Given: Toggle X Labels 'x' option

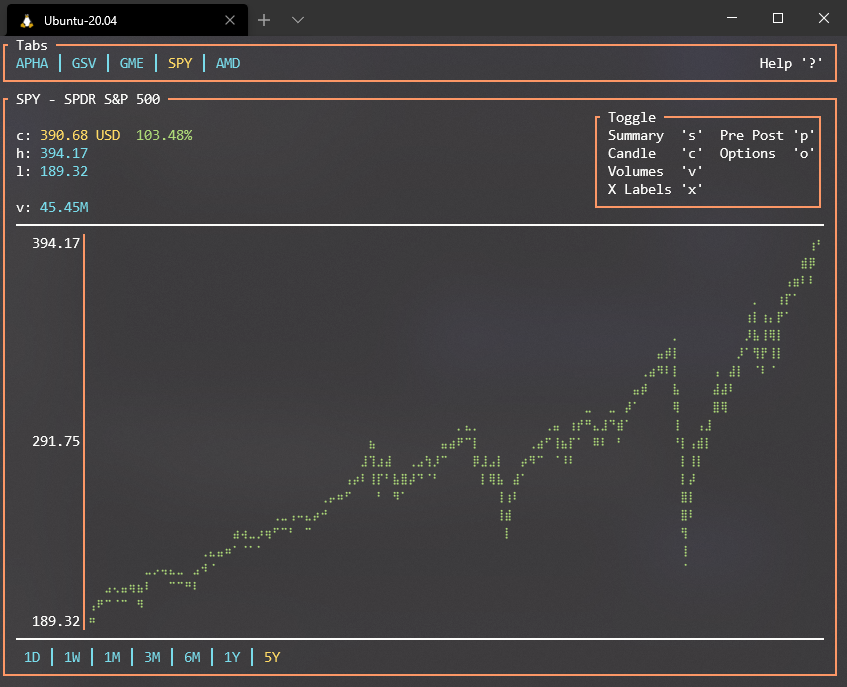Looking at the screenshot, I should pos(655,190).
